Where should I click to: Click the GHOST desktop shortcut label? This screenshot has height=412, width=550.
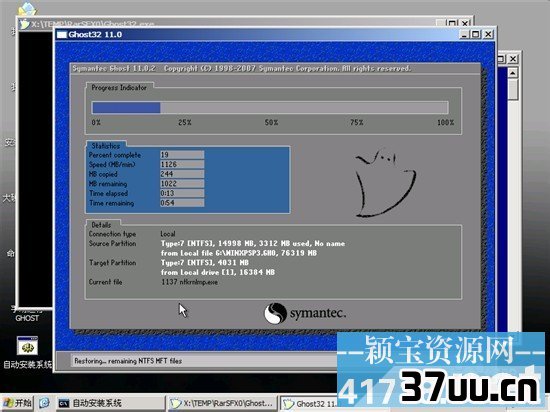click(27, 318)
